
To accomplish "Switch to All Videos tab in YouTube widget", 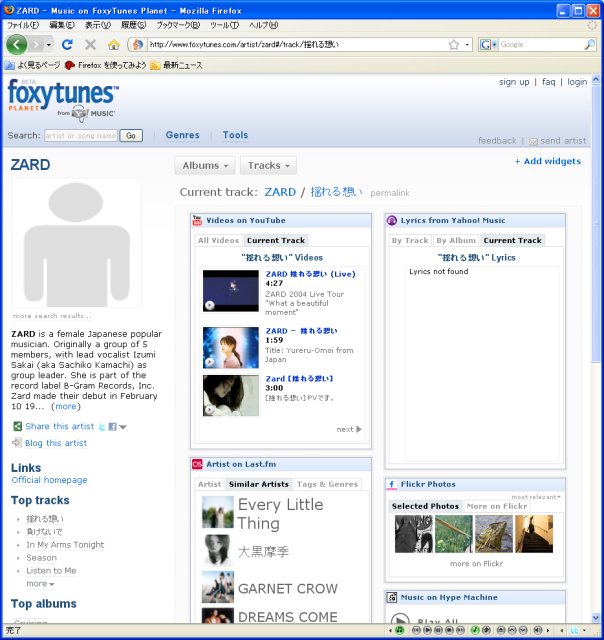I will click(x=218, y=240).
